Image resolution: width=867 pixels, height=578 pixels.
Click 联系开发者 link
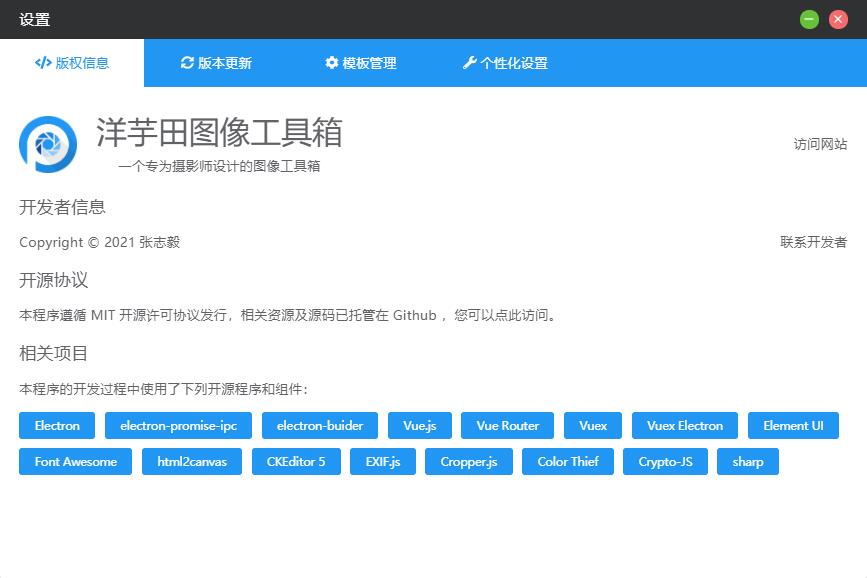(x=813, y=242)
